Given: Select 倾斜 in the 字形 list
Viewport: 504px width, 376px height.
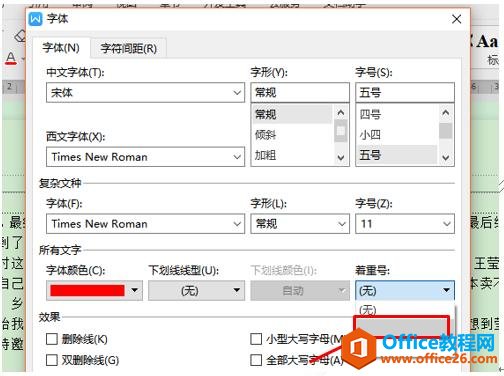Looking at the screenshot, I should tap(292, 135).
